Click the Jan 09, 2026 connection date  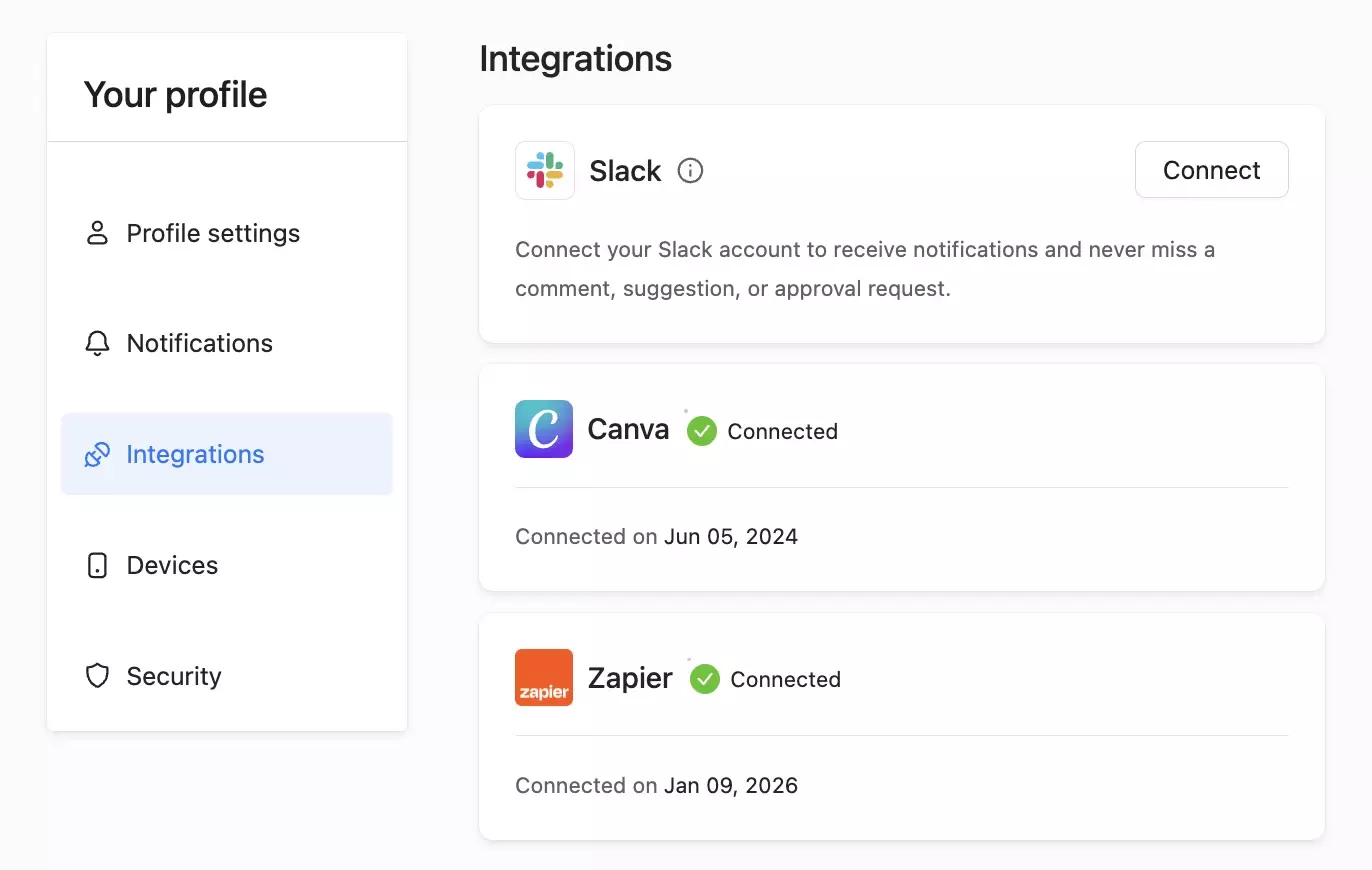click(x=731, y=785)
